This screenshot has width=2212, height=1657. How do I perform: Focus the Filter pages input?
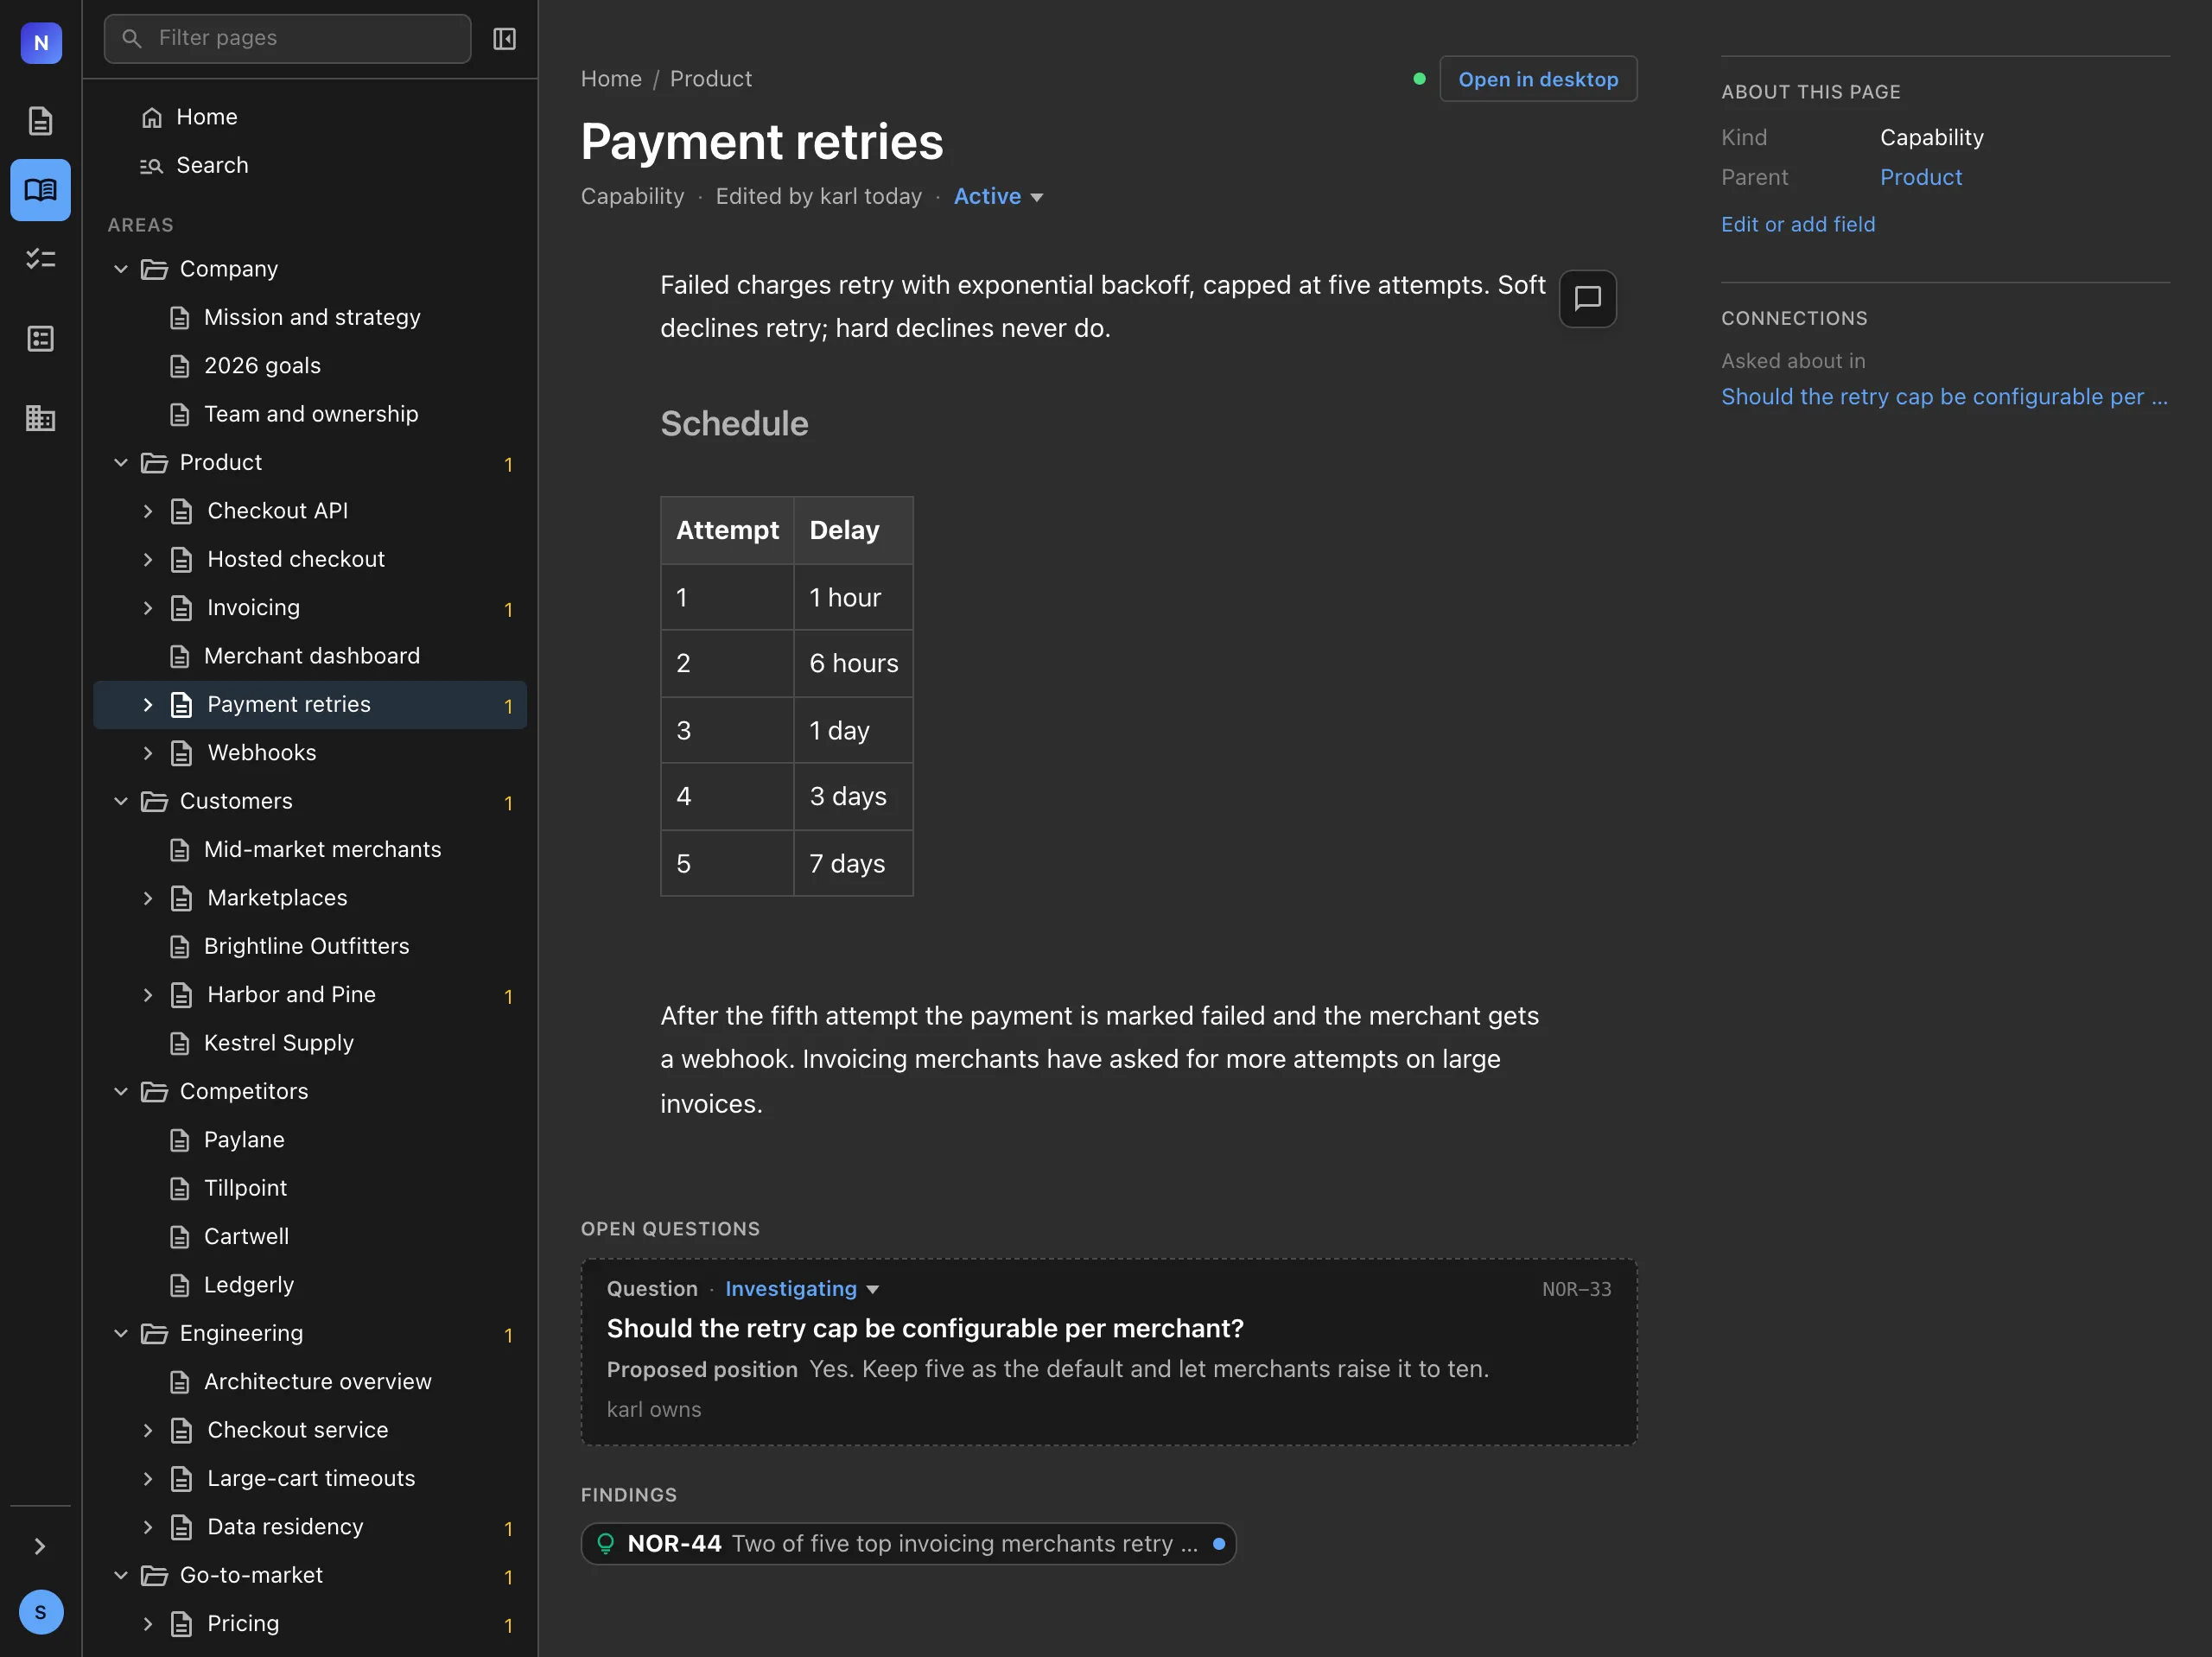(288, 39)
